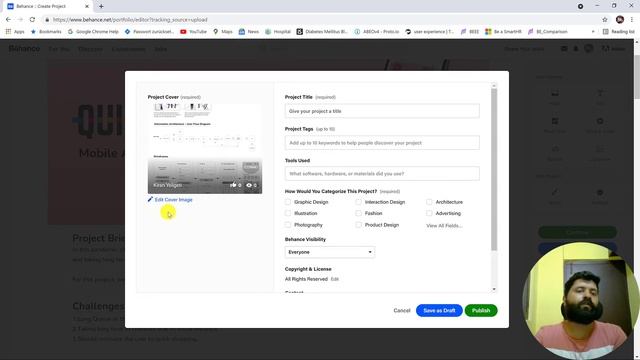The image size is (640, 360).
Task: Check the Graphic Design category
Action: [x=288, y=202]
